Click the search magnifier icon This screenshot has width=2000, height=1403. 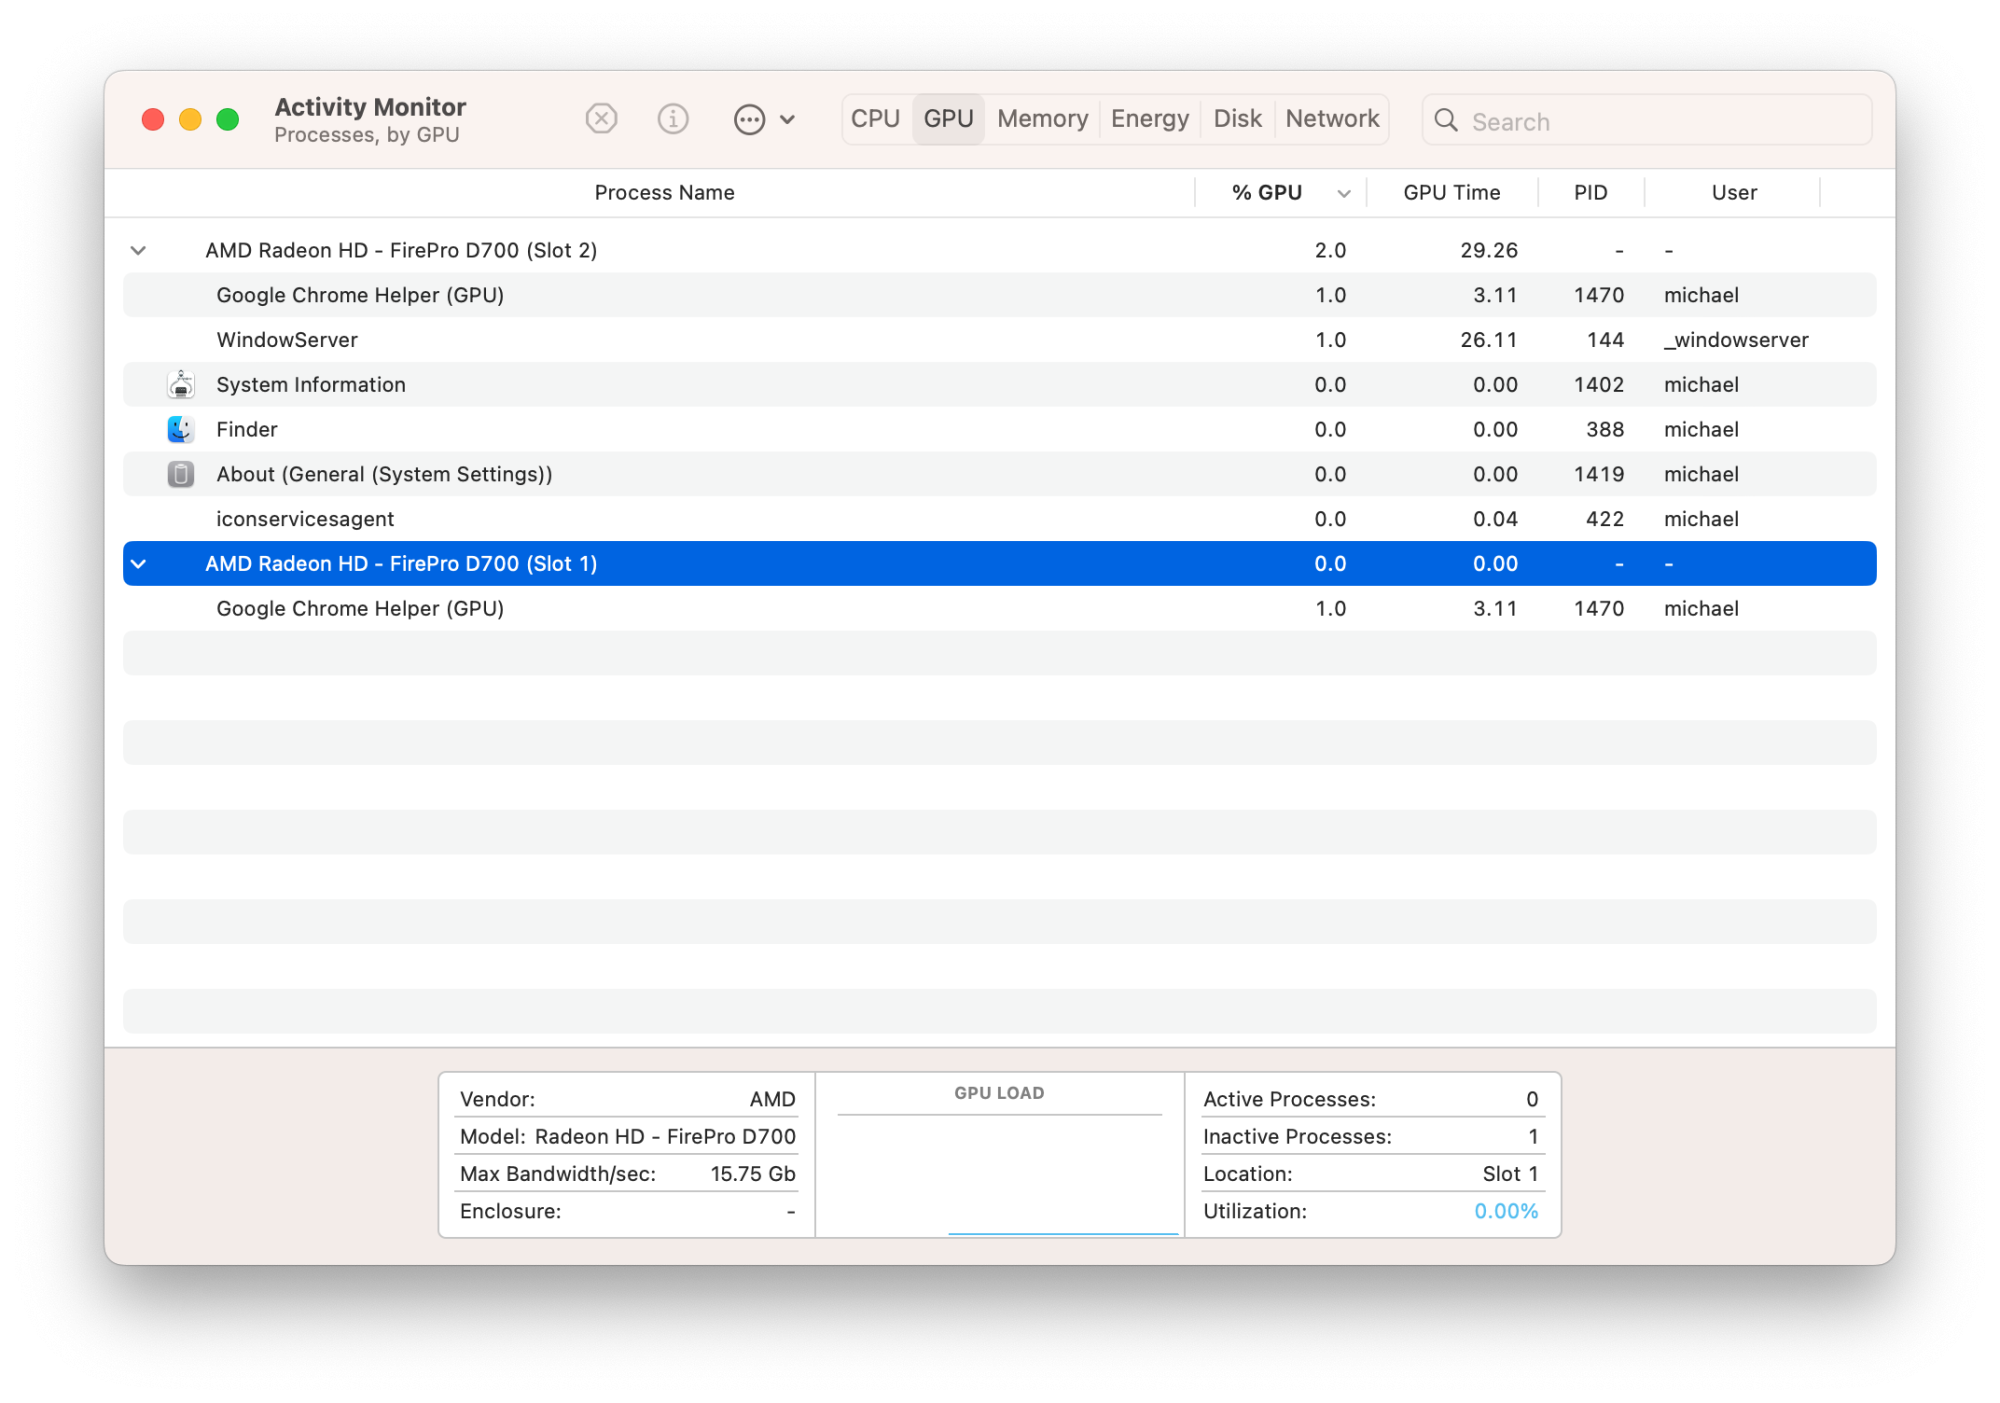(x=1446, y=120)
